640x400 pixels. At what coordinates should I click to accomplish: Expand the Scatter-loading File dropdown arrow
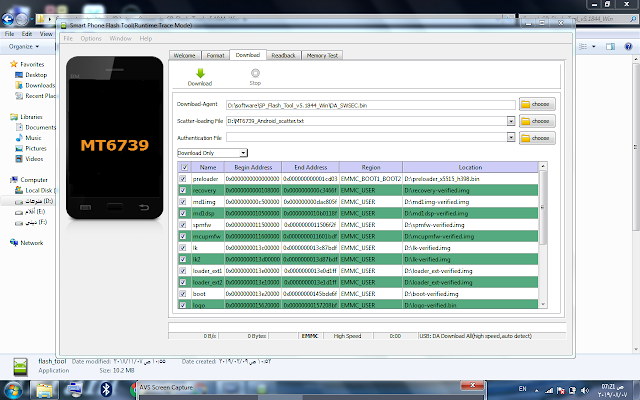point(511,121)
